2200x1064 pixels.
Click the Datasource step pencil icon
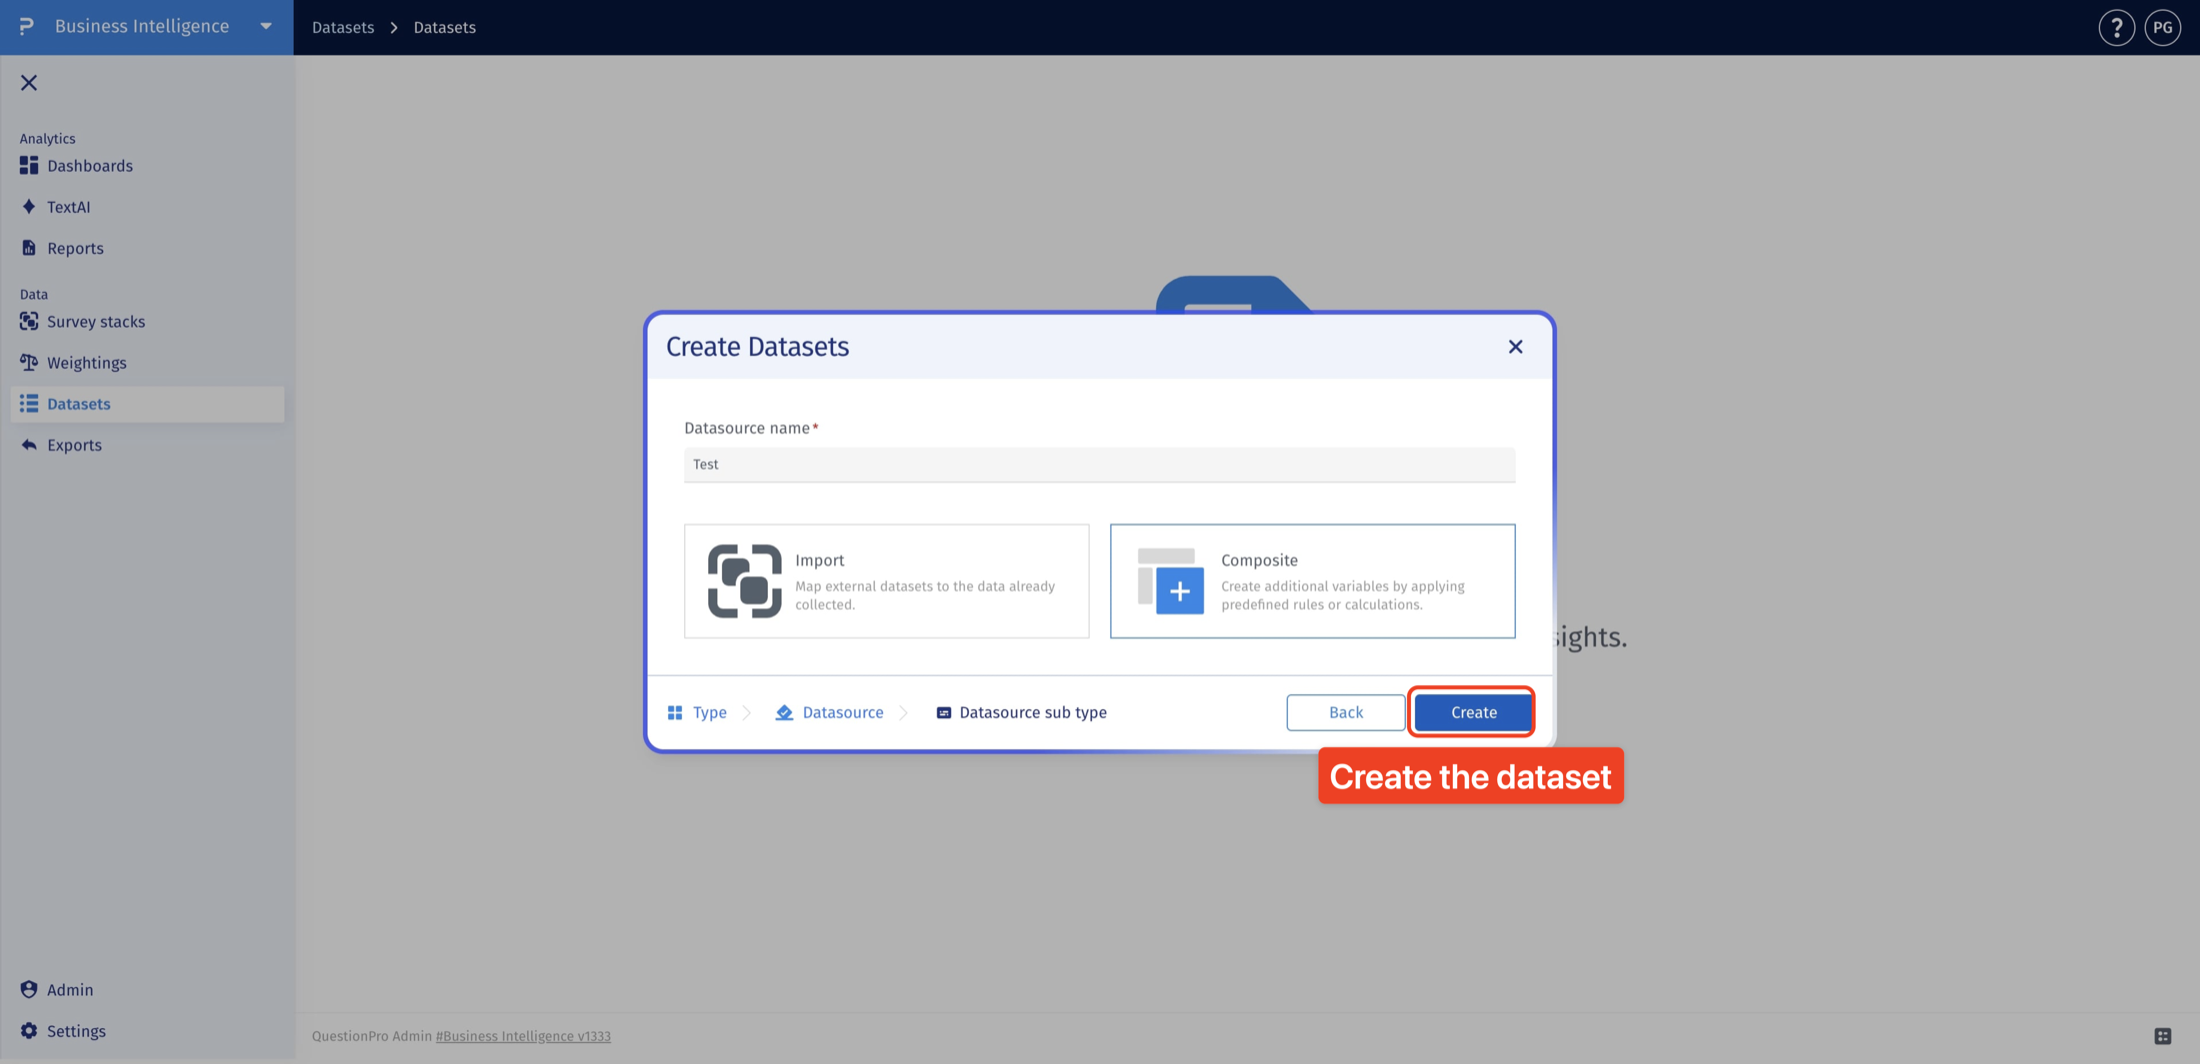click(784, 712)
